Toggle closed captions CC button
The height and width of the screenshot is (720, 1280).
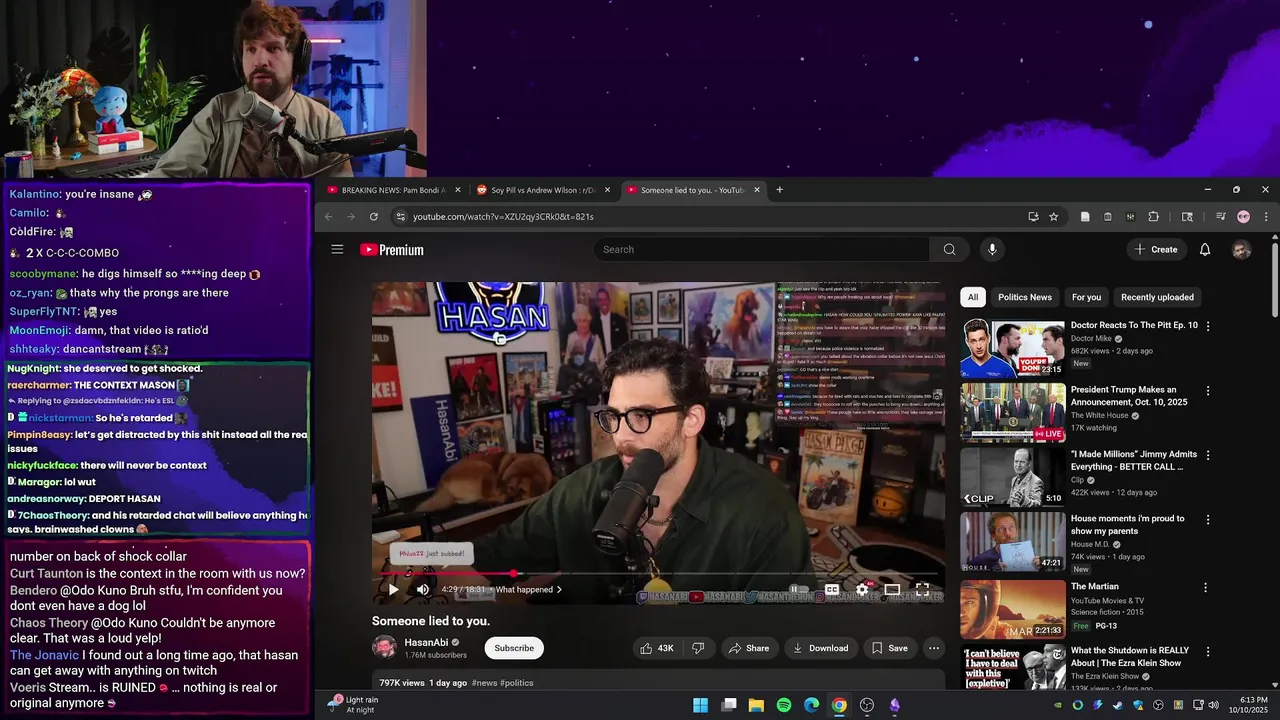pos(832,590)
